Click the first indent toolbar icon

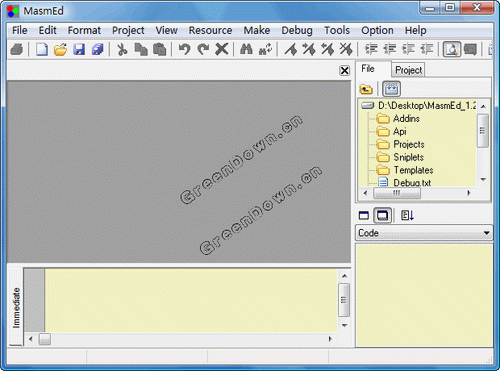pyautogui.click(x=371, y=50)
